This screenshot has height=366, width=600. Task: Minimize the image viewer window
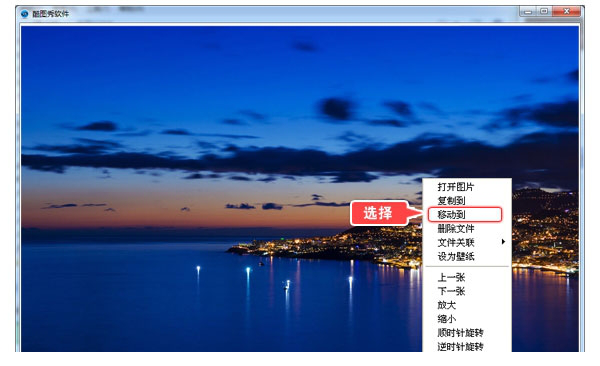tap(528, 11)
